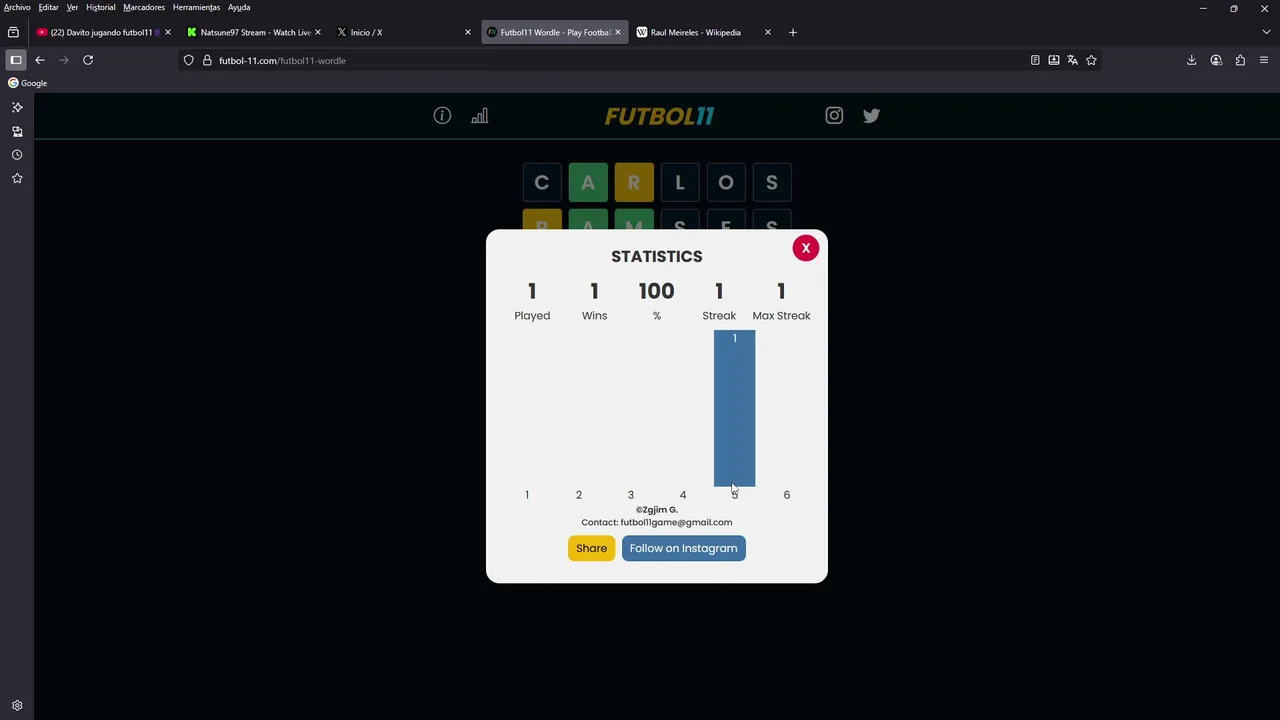Close the Natsune97 Stream tab
This screenshot has width=1280, height=720.
pyautogui.click(x=318, y=32)
